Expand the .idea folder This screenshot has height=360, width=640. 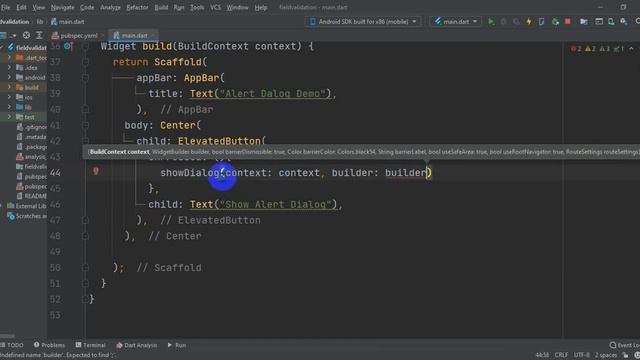9,67
